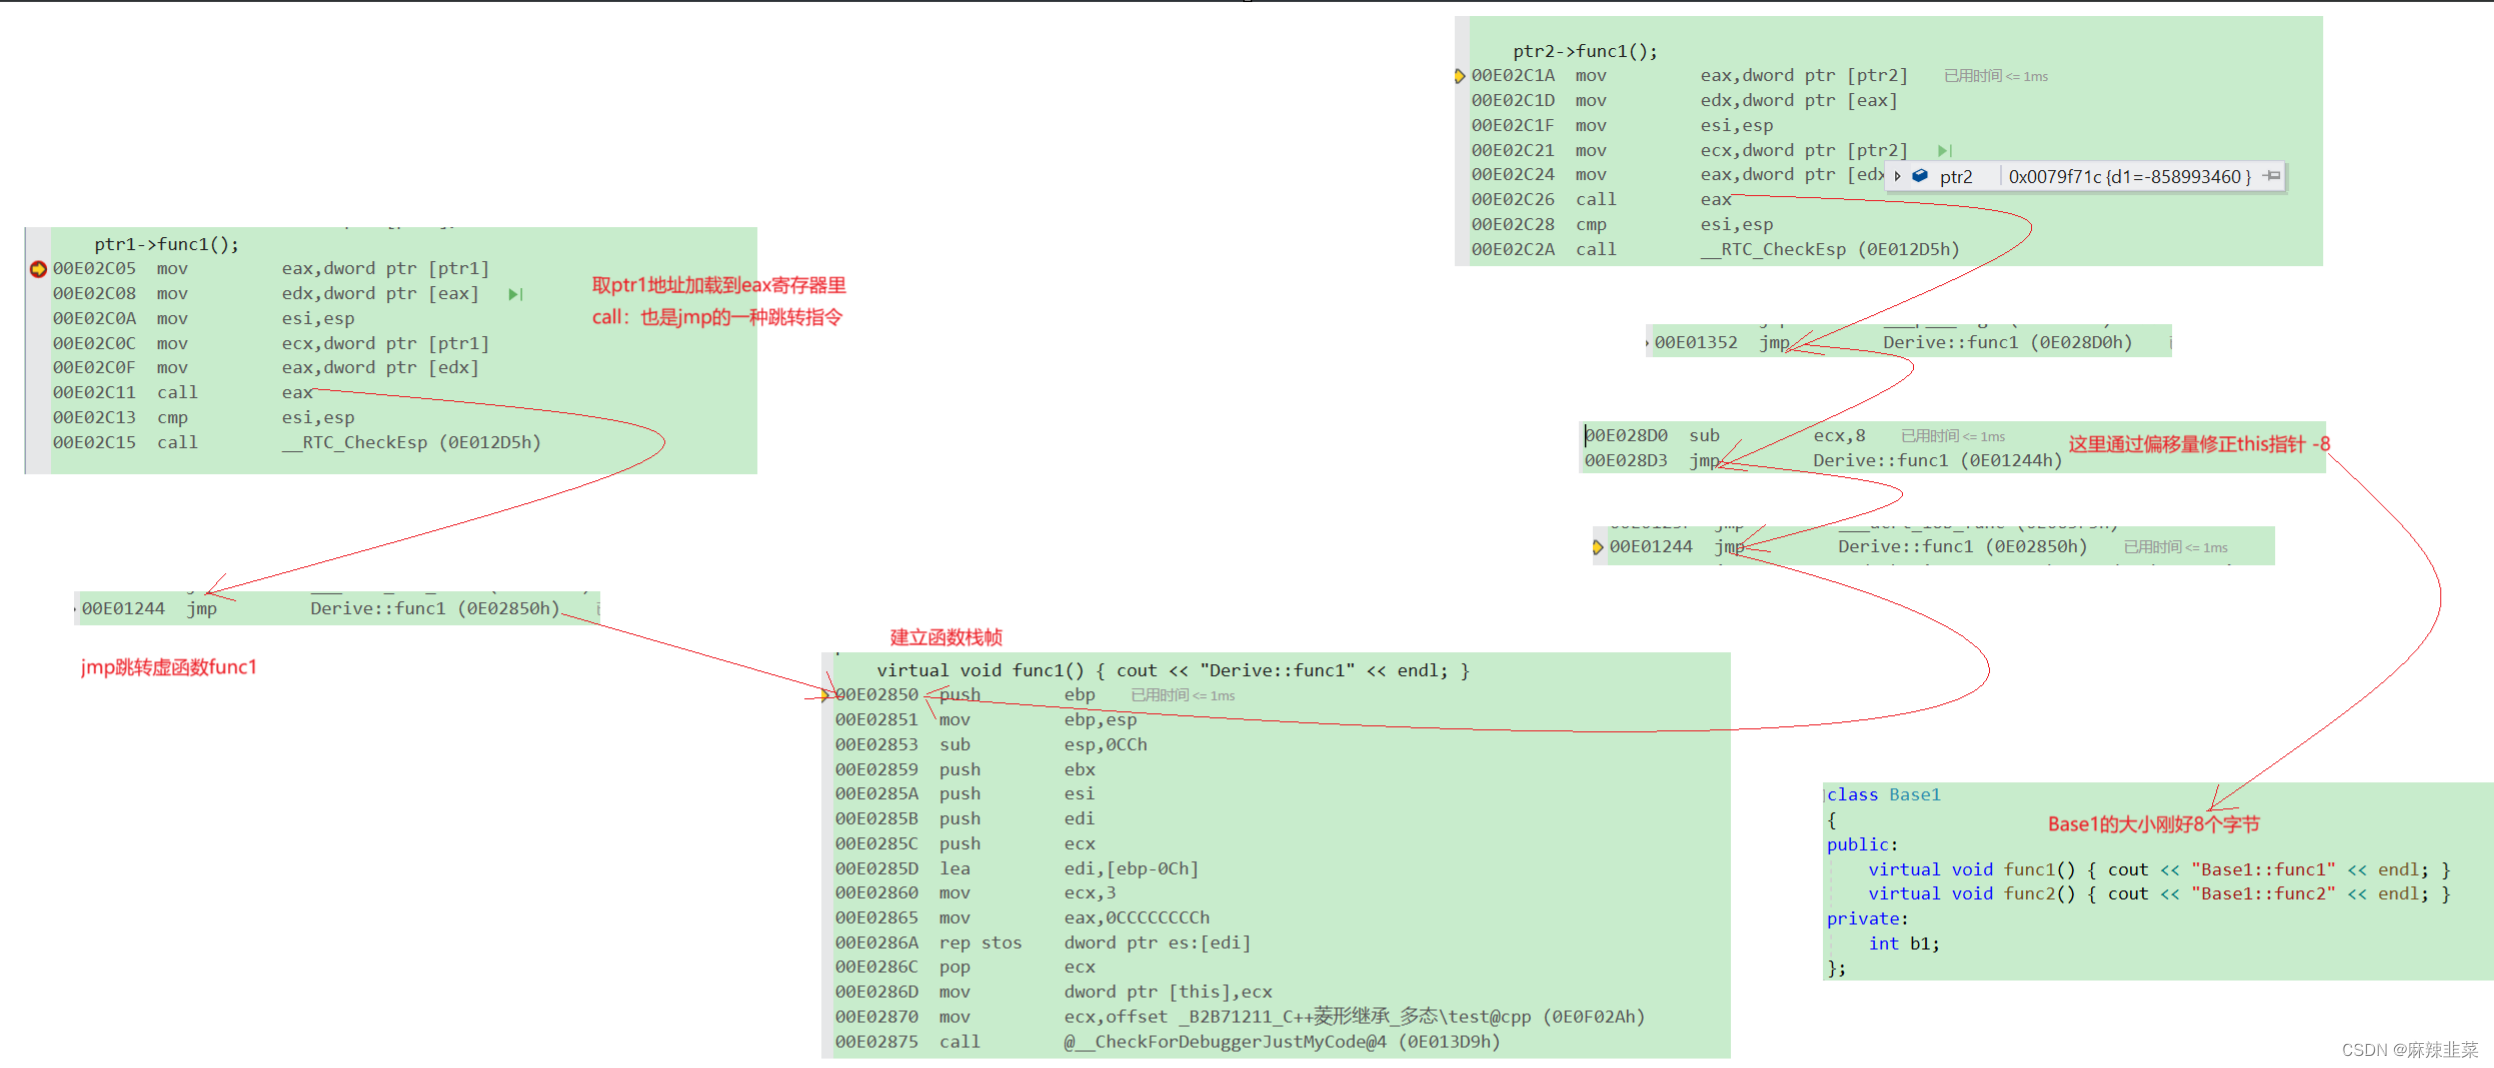This screenshot has height=1068, width=2494.
Task: Click the breakpoint execution marker beside 00E02C05
Action: pyautogui.click(x=37, y=268)
